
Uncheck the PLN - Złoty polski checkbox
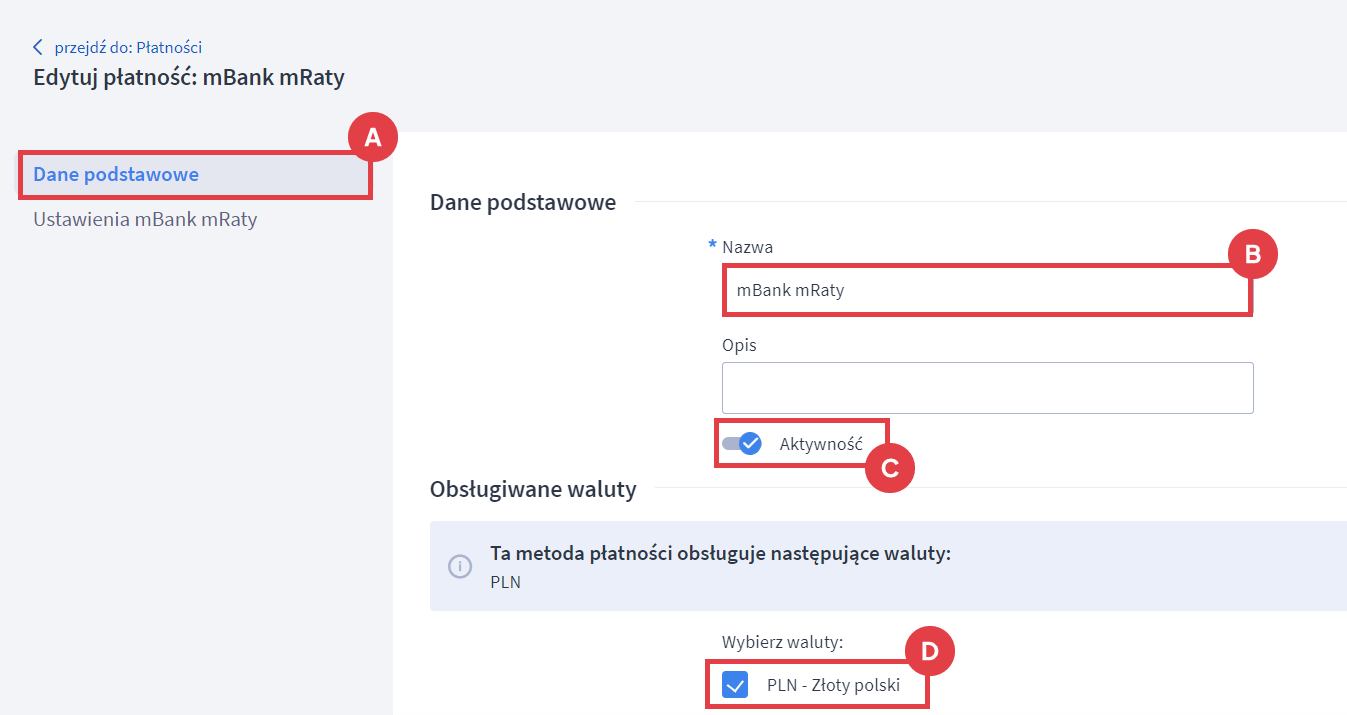pyautogui.click(x=735, y=685)
